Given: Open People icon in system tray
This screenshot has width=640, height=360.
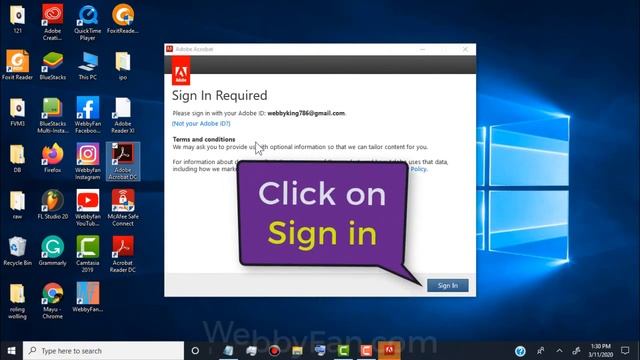Looking at the screenshot, I should (540, 351).
